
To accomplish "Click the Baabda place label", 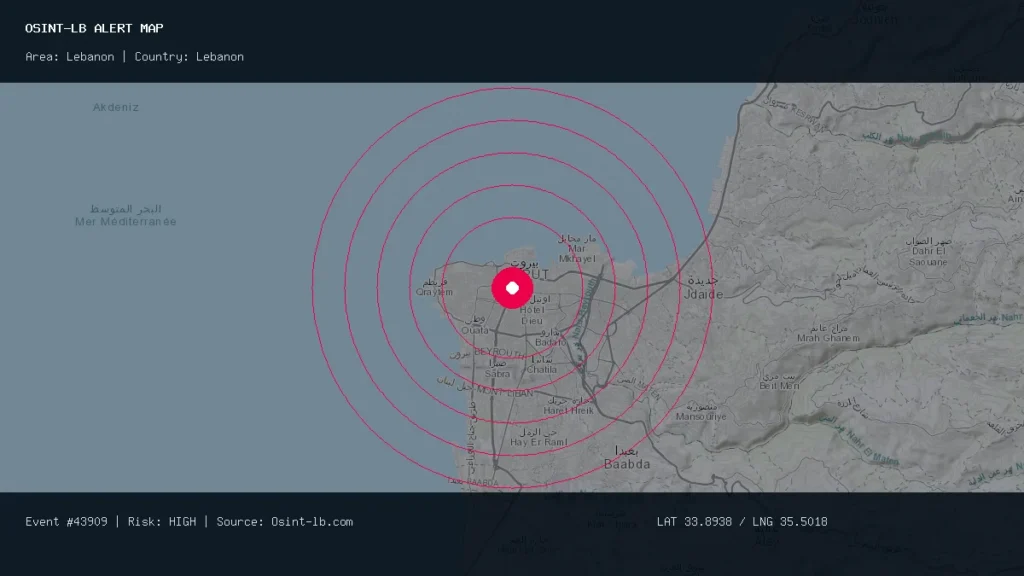I will coord(627,464).
